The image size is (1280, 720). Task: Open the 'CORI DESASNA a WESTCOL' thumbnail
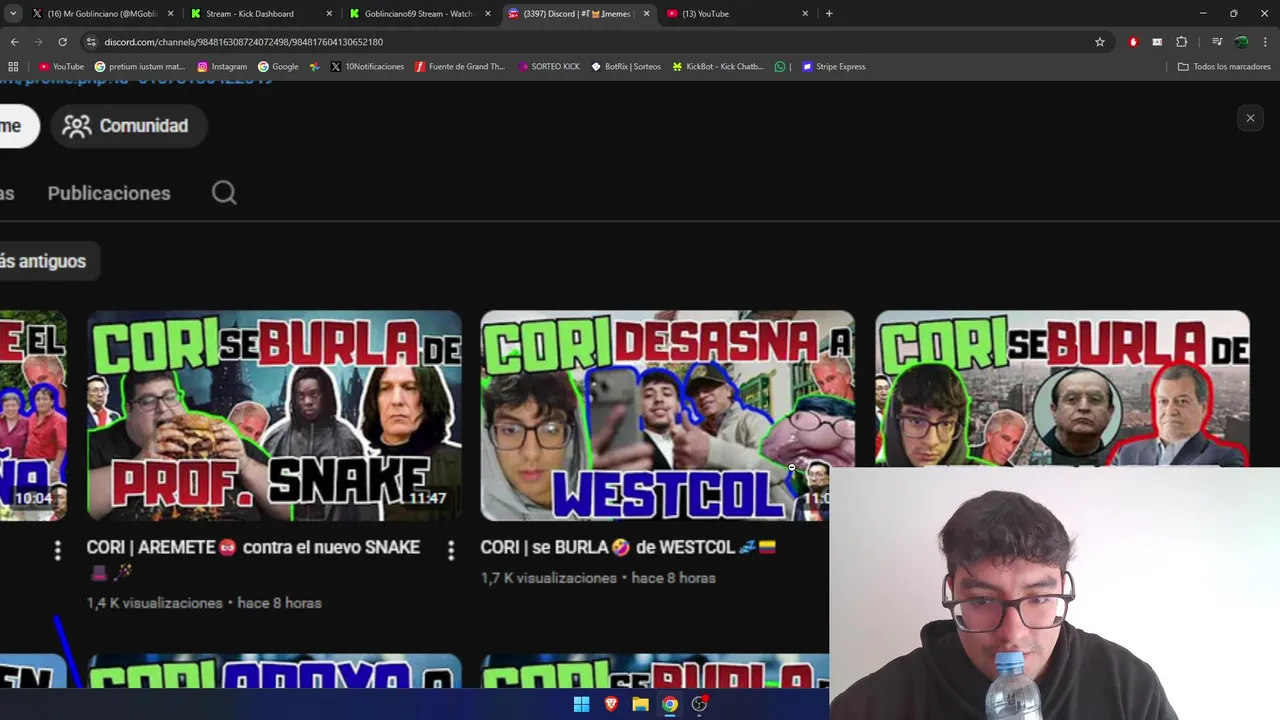tap(667, 415)
